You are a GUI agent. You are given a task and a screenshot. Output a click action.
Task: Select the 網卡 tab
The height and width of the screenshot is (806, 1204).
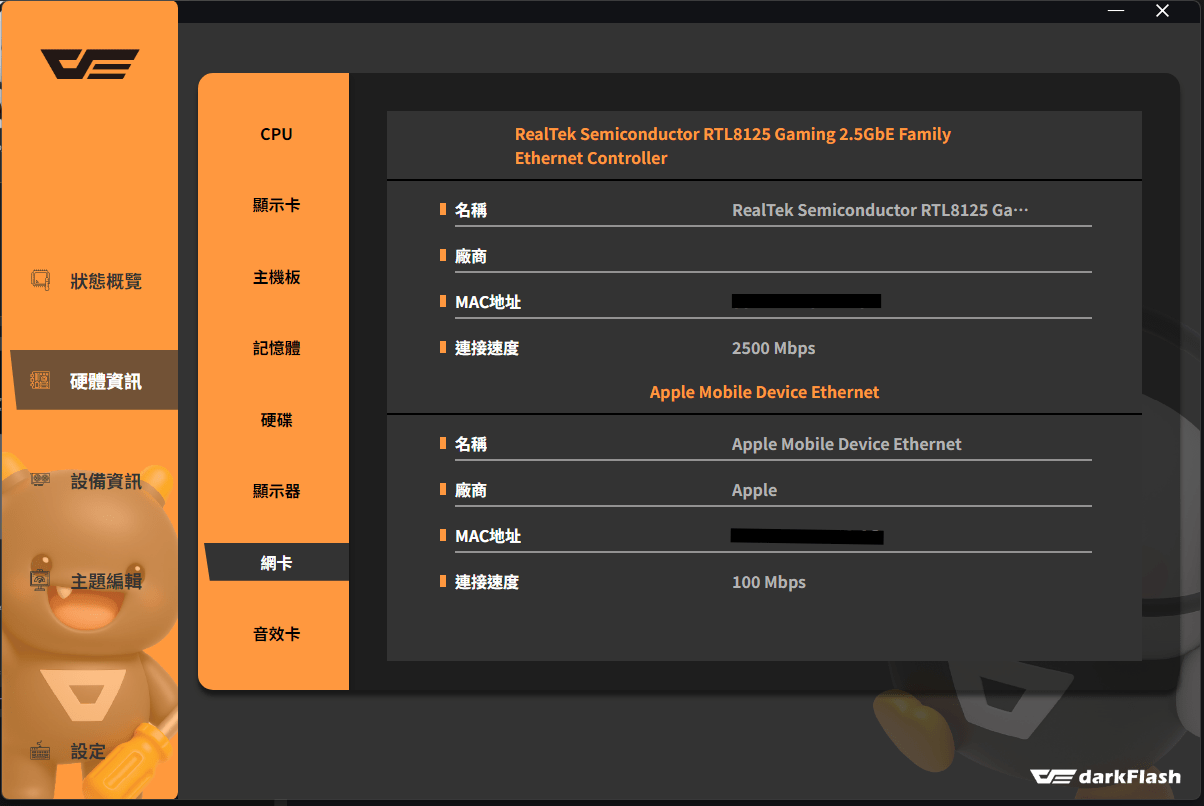click(x=276, y=563)
